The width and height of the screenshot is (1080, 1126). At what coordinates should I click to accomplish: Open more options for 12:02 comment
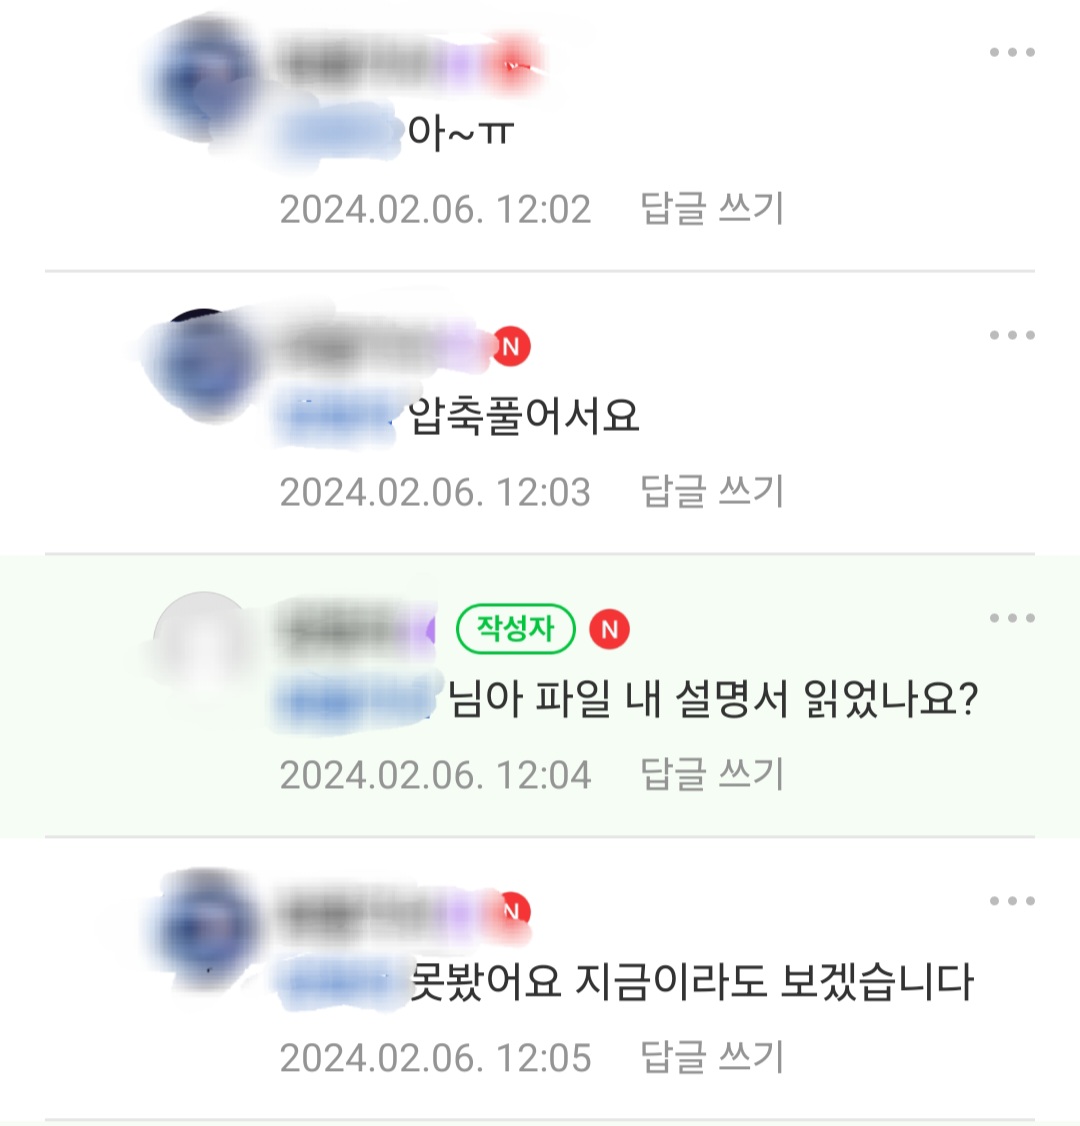pyautogui.click(x=1012, y=52)
